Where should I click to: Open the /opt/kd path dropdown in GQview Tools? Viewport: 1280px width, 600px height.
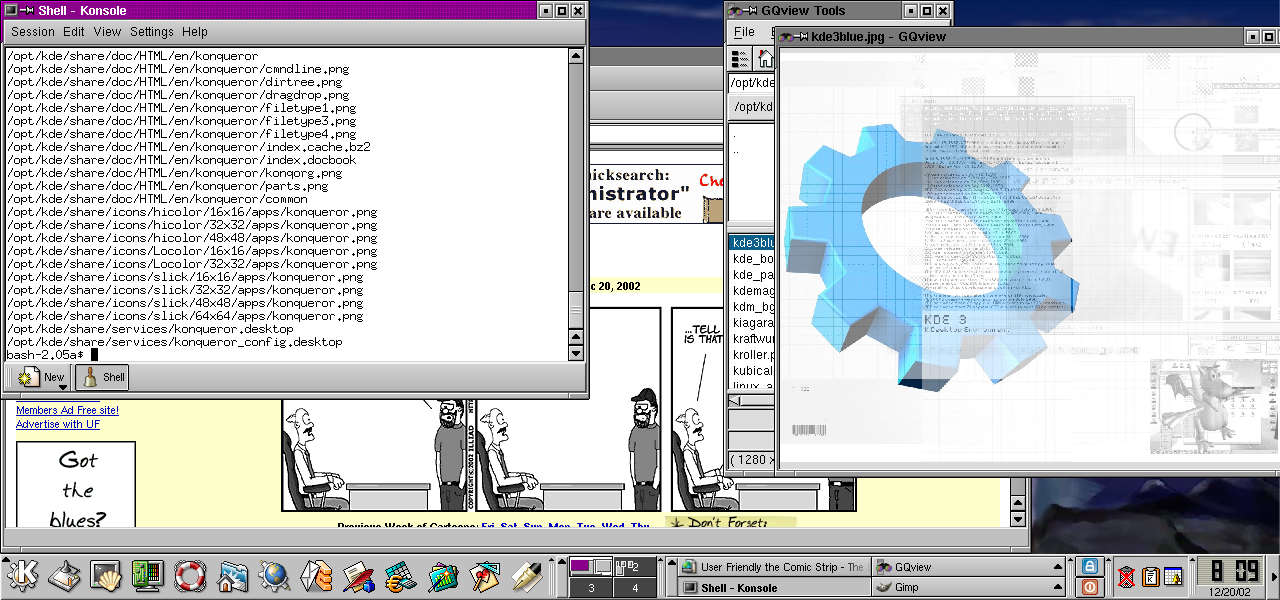click(752, 107)
